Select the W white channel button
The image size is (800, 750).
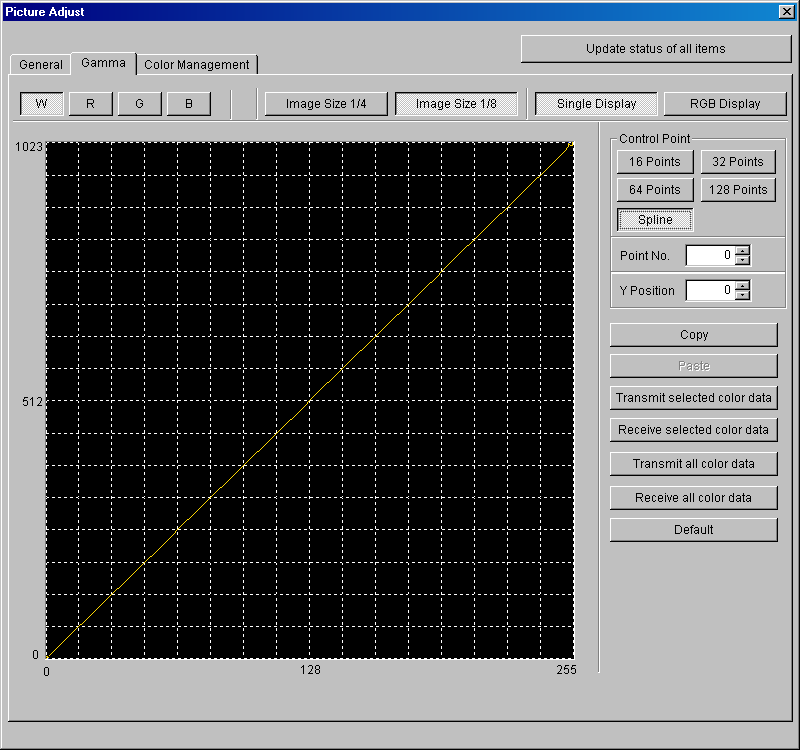pyautogui.click(x=41, y=104)
